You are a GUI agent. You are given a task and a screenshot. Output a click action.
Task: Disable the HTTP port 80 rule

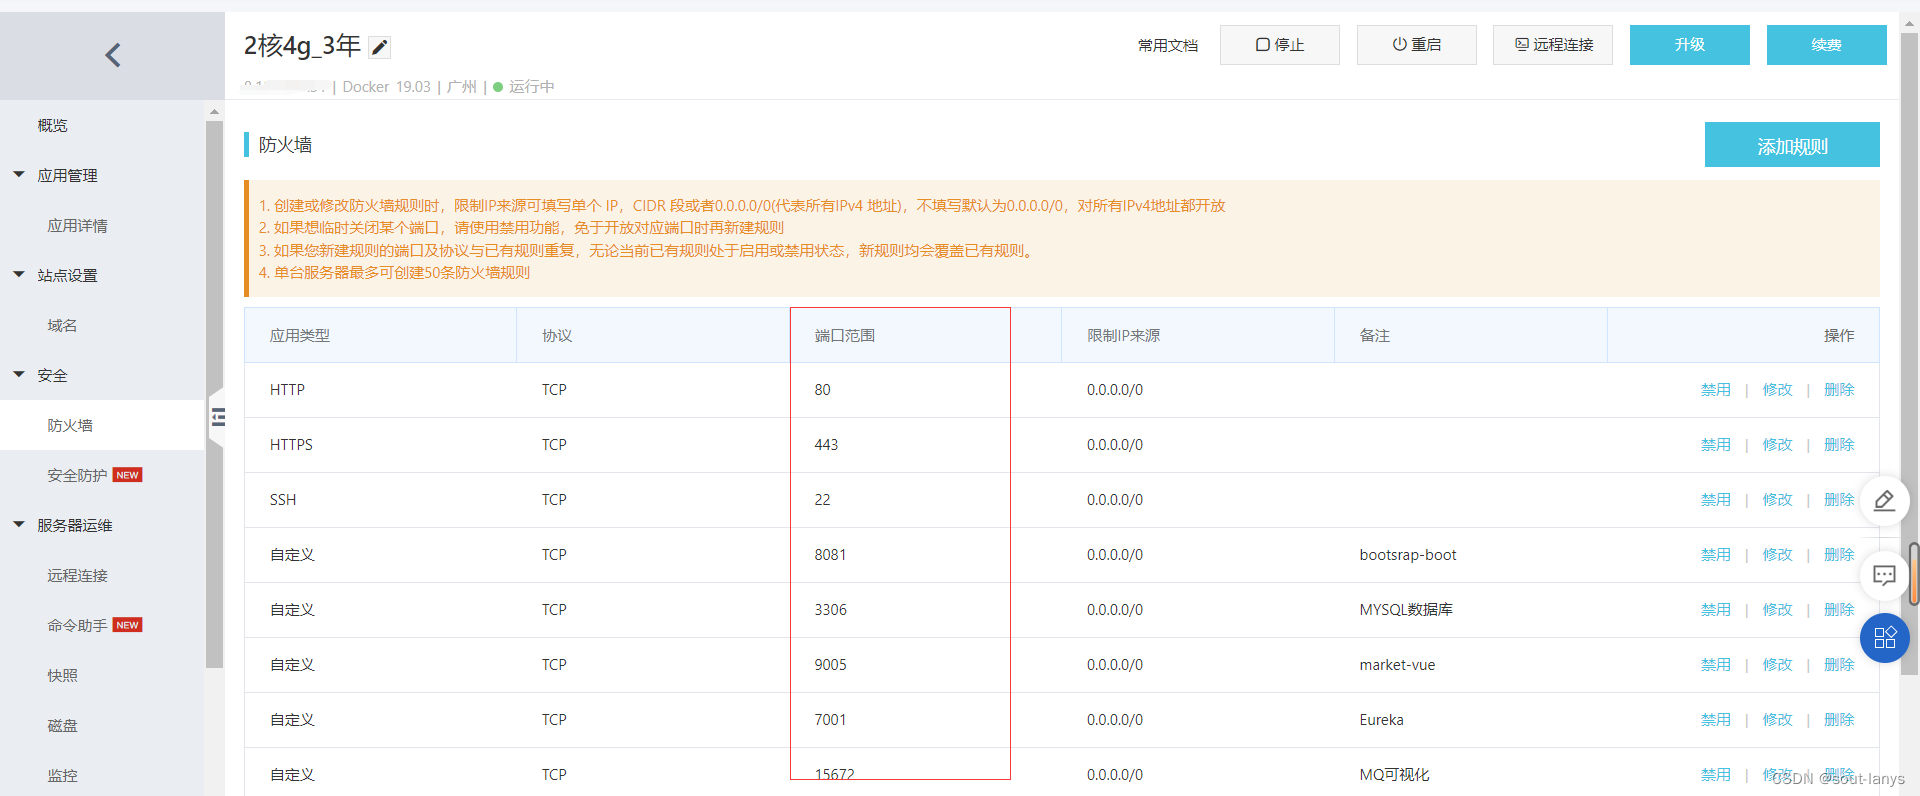coord(1715,390)
